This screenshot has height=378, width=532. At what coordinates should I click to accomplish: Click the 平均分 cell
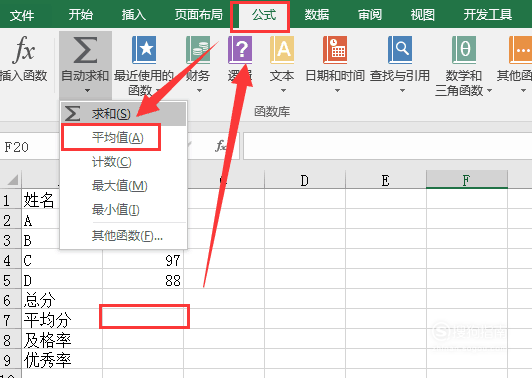(x=62, y=320)
